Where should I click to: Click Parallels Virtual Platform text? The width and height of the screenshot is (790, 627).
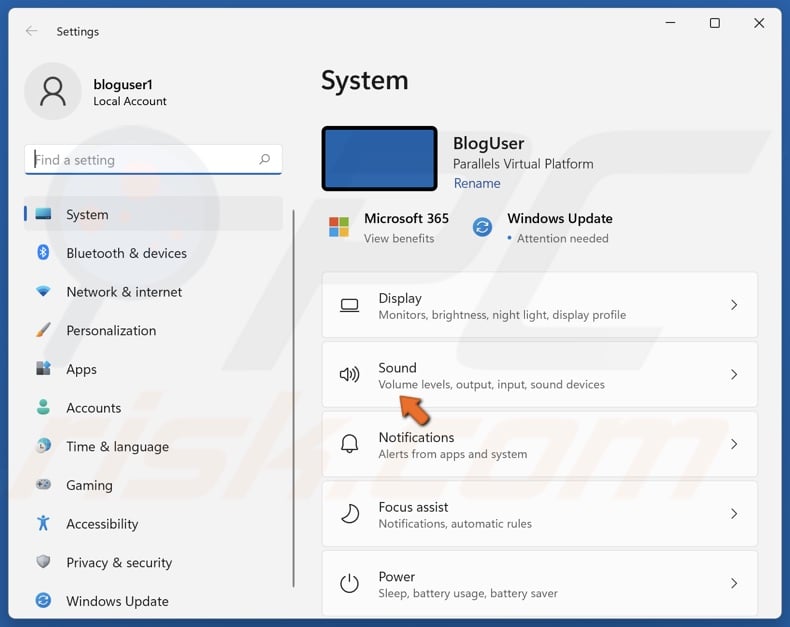tap(523, 164)
